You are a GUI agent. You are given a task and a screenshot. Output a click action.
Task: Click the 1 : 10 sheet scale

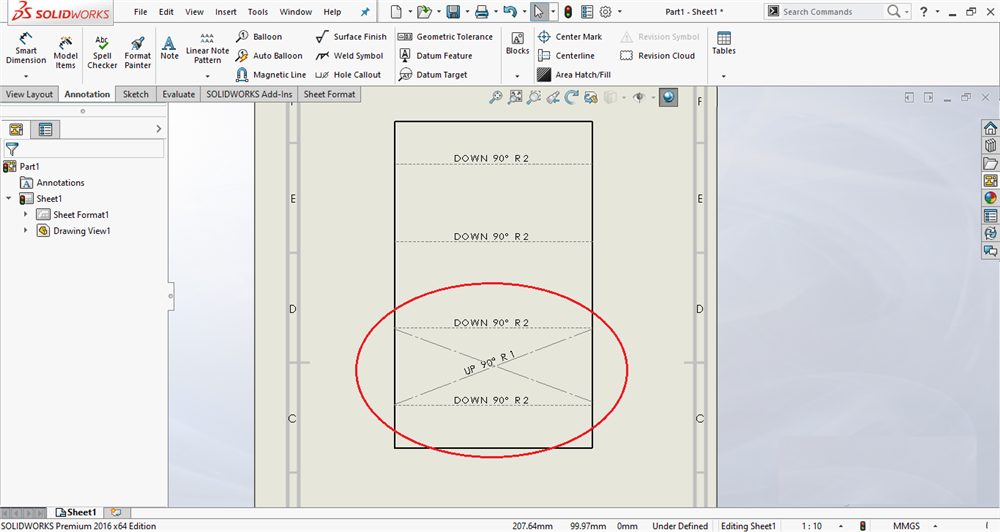coord(812,526)
